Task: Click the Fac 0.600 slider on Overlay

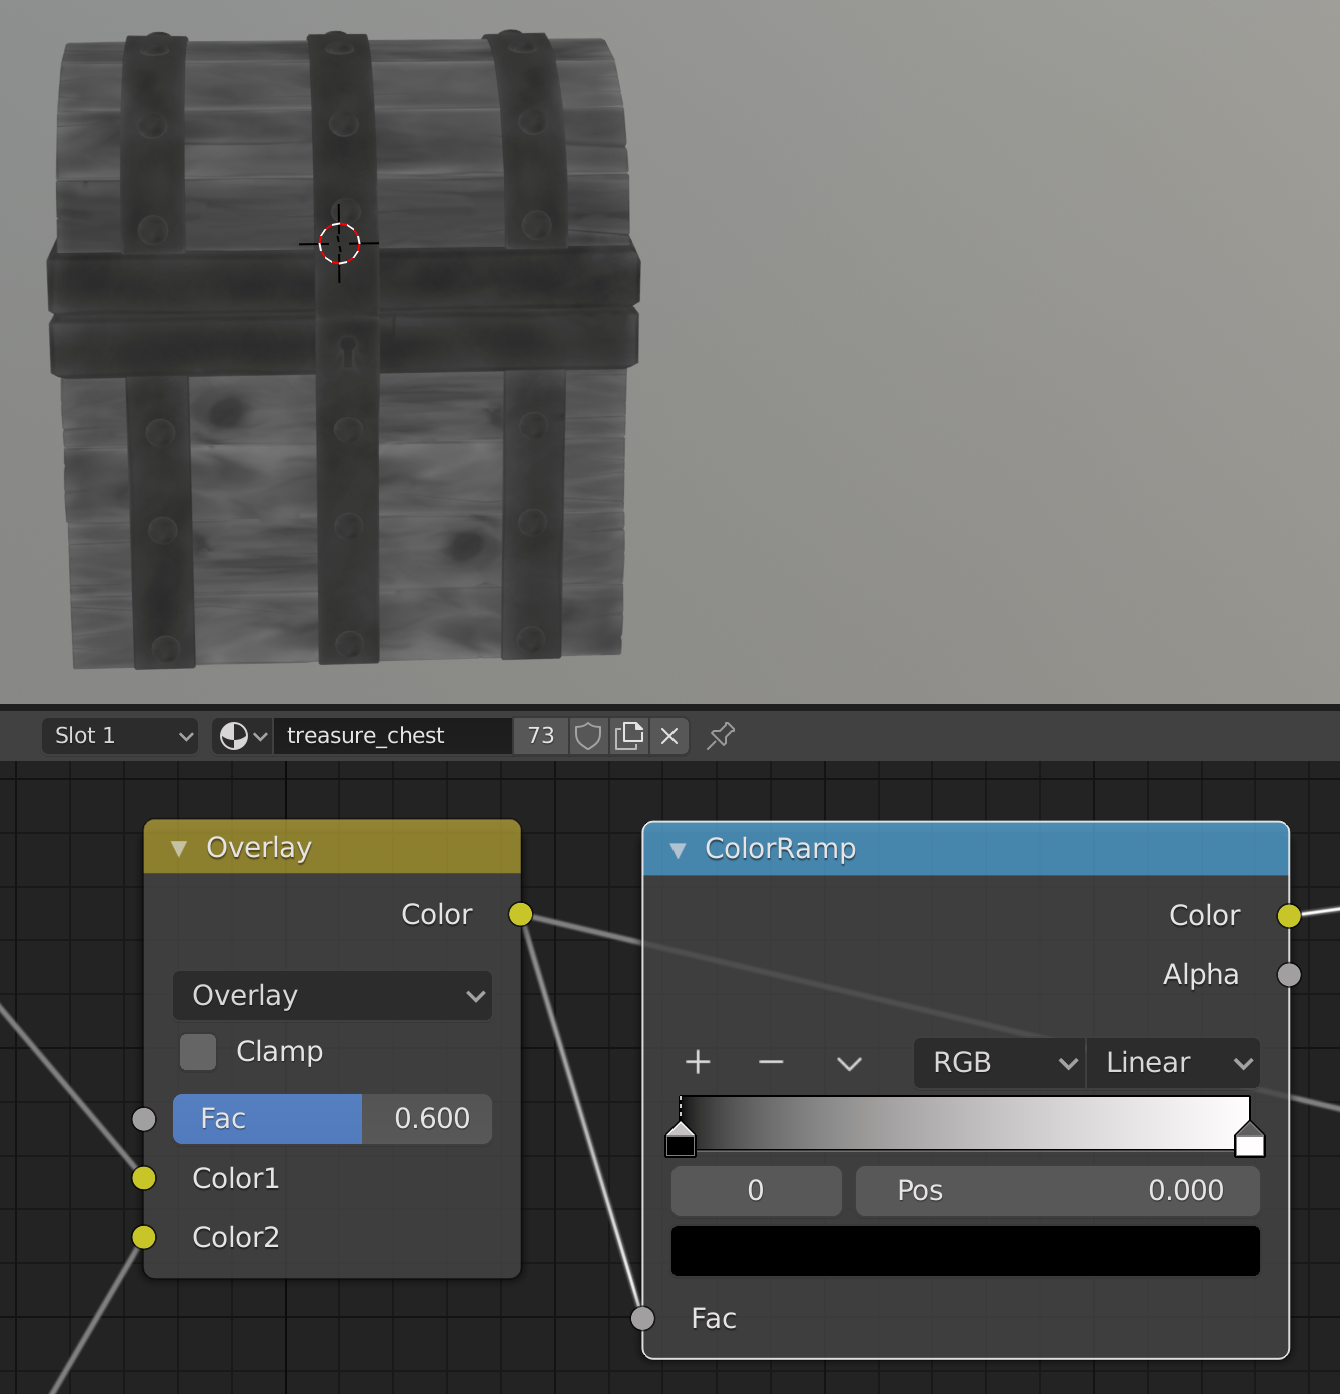Action: (332, 1119)
